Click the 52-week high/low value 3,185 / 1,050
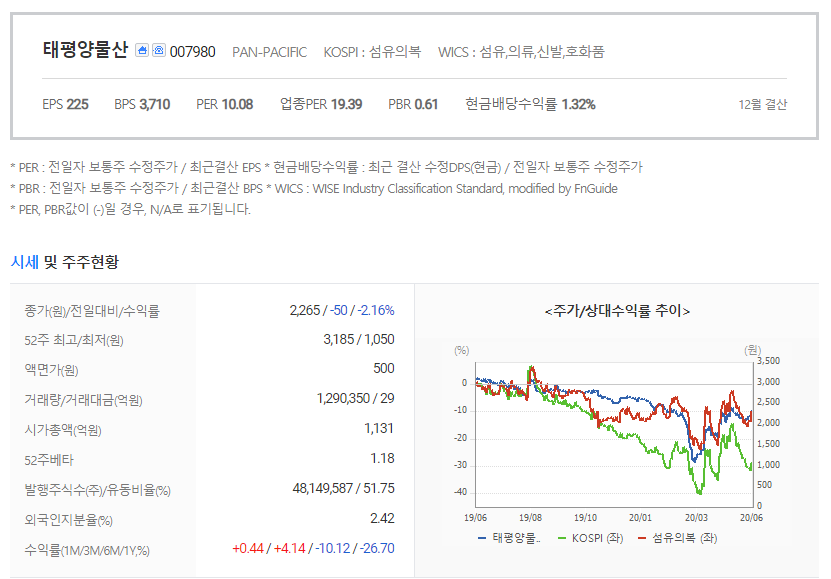 359,340
